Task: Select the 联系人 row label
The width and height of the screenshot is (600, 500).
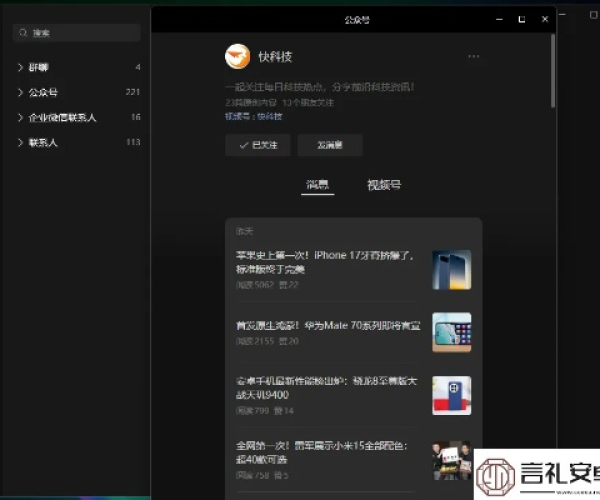Action: (43, 143)
